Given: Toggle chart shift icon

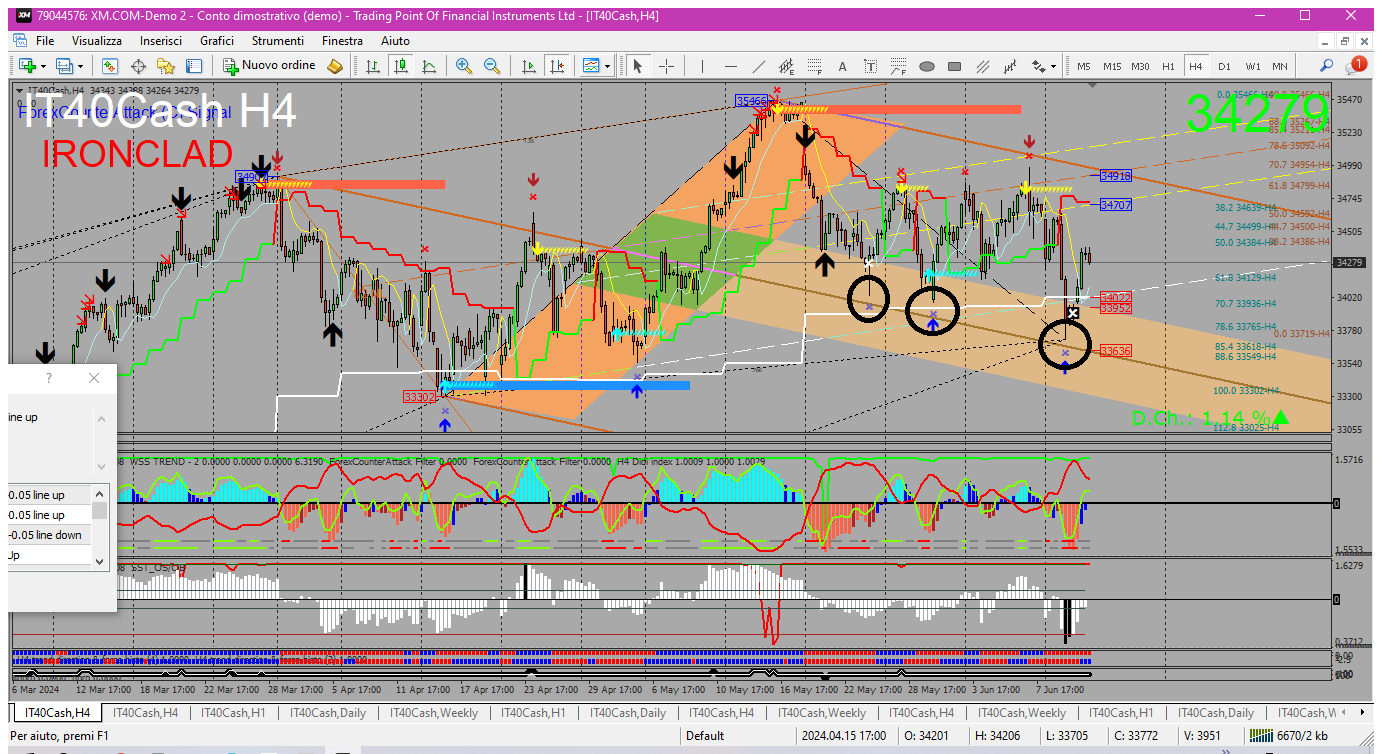Looking at the screenshot, I should pyautogui.click(x=557, y=66).
